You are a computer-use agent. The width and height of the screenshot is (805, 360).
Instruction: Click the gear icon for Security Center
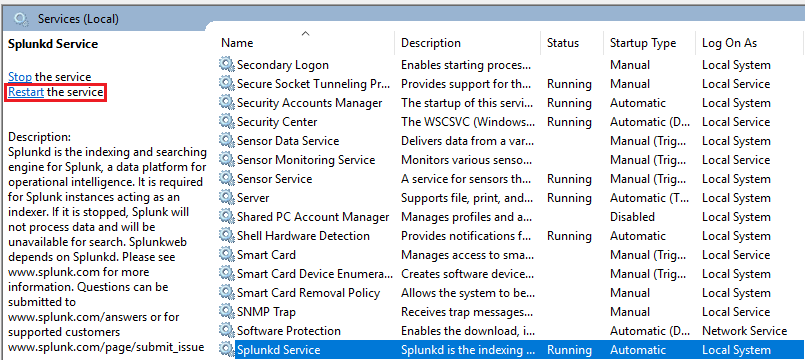tap(226, 121)
